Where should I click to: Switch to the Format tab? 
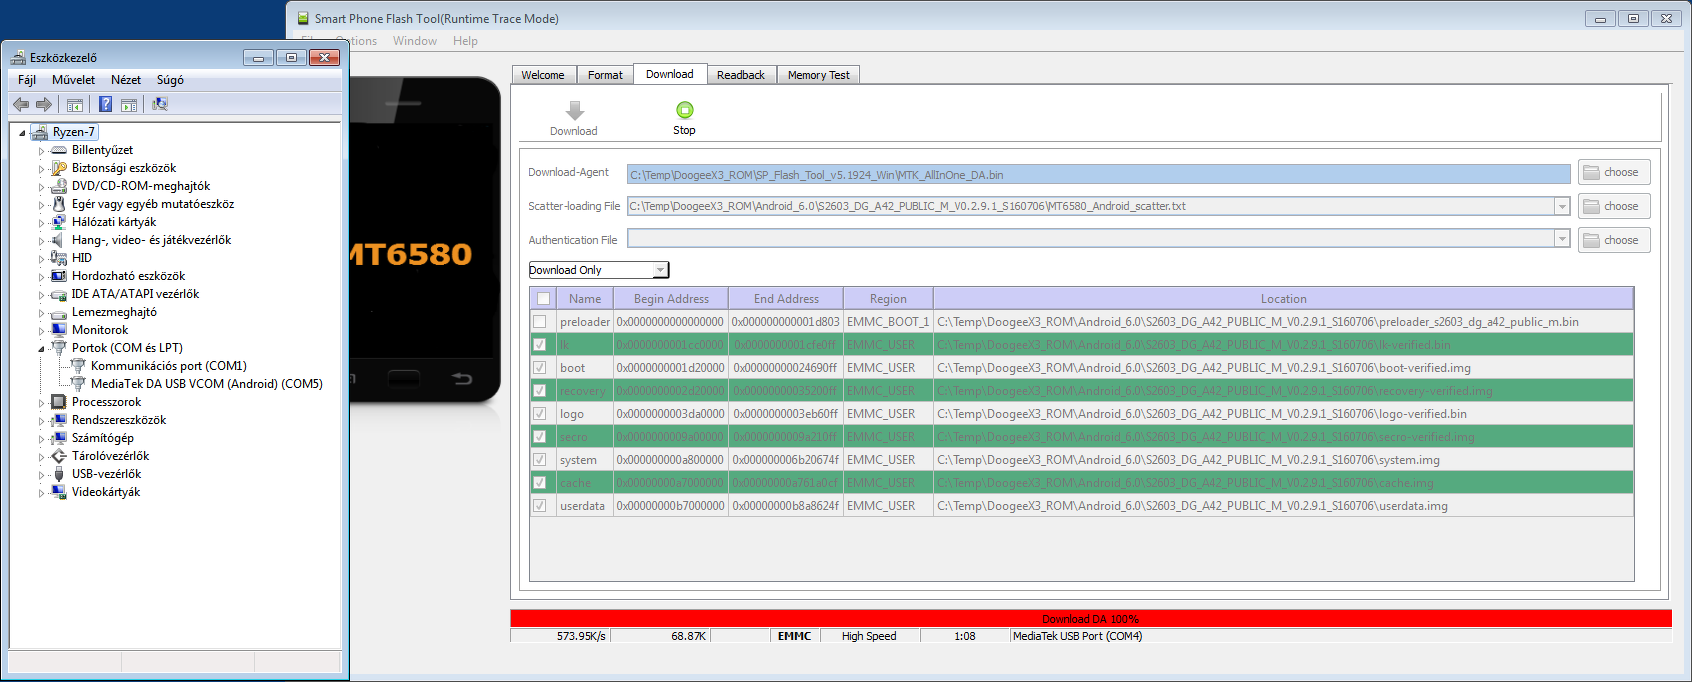605,75
